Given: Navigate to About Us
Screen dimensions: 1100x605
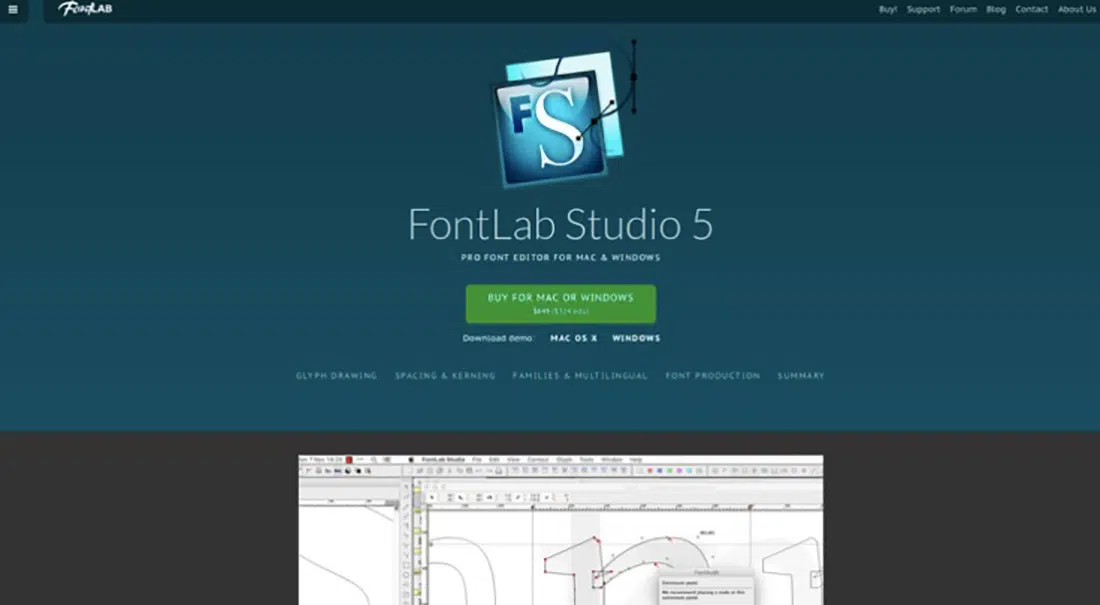Looking at the screenshot, I should pos(1076,10).
